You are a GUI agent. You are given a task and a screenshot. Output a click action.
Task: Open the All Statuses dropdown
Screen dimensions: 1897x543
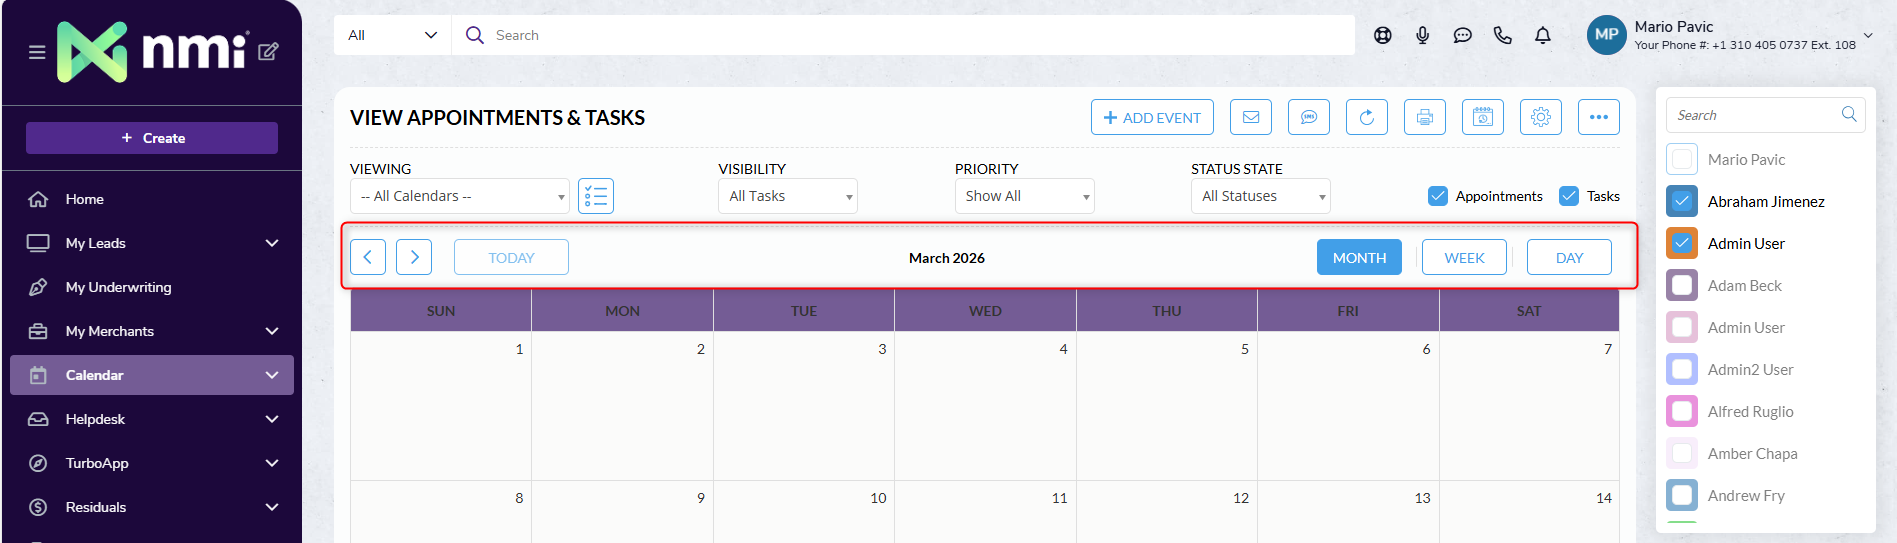tap(1260, 196)
